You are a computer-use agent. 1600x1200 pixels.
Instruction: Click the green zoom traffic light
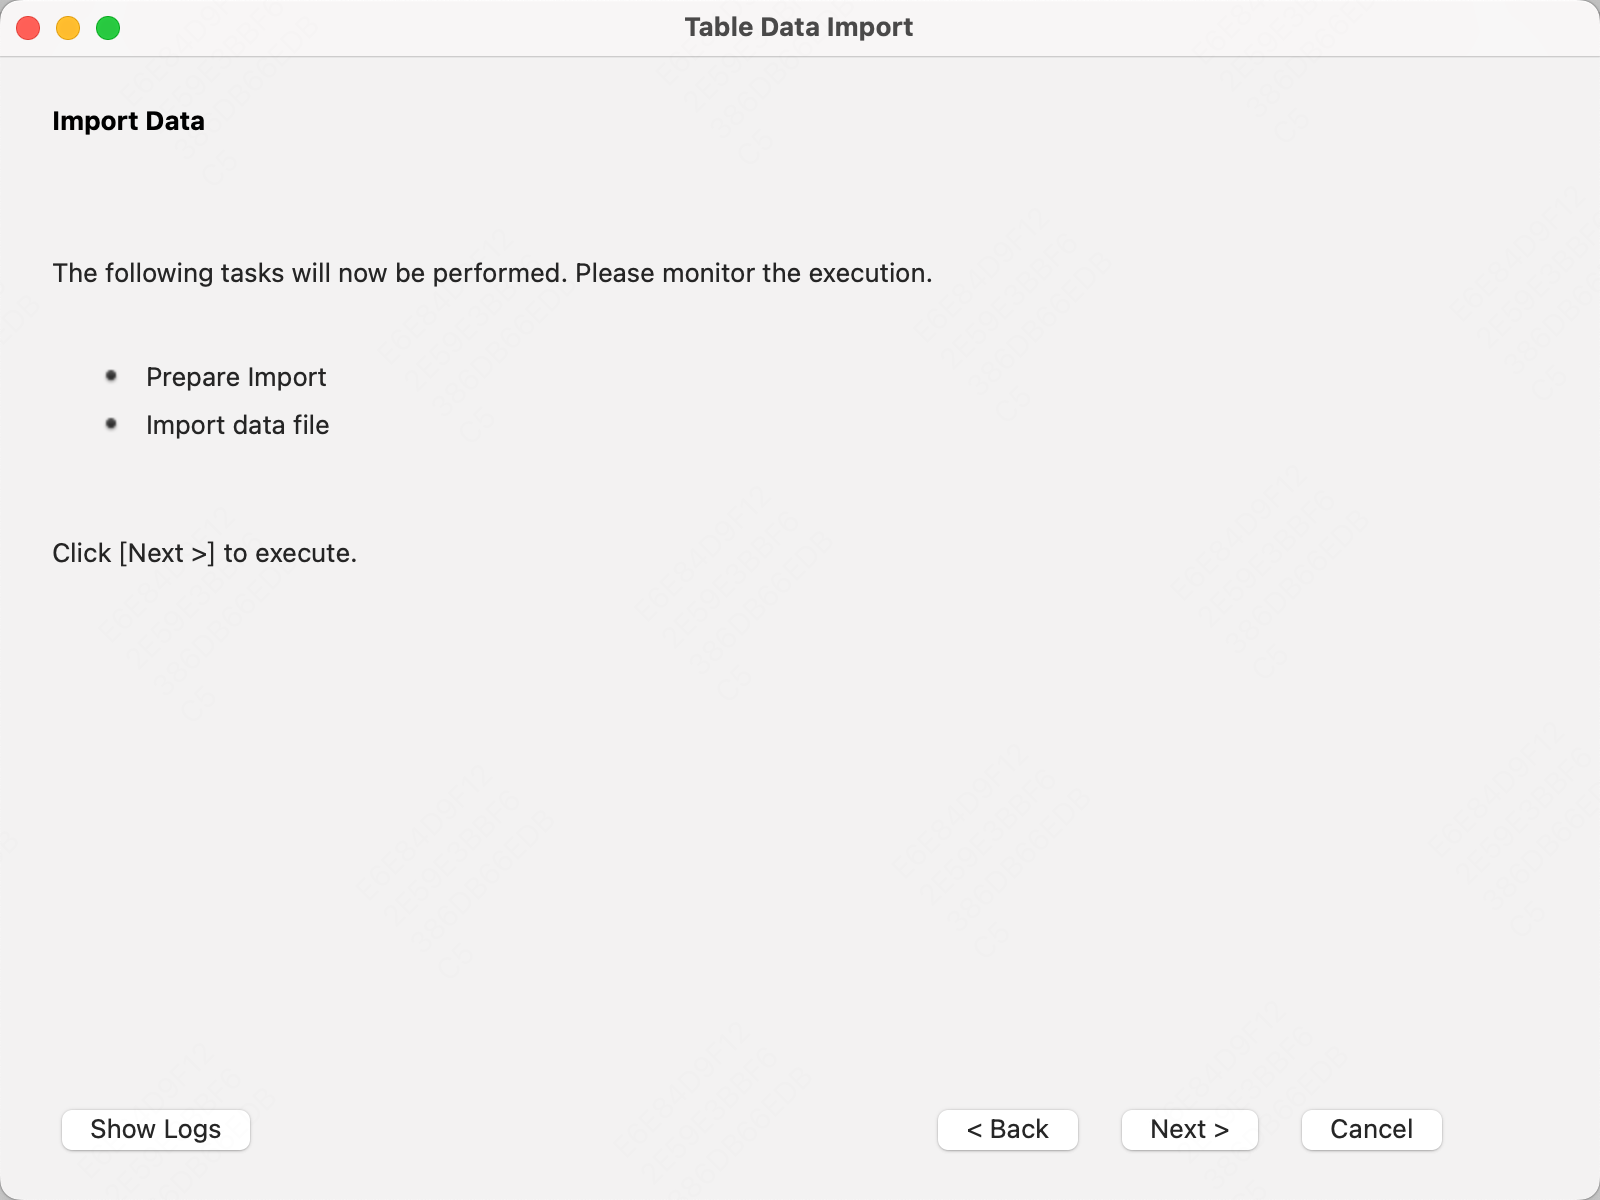[108, 28]
